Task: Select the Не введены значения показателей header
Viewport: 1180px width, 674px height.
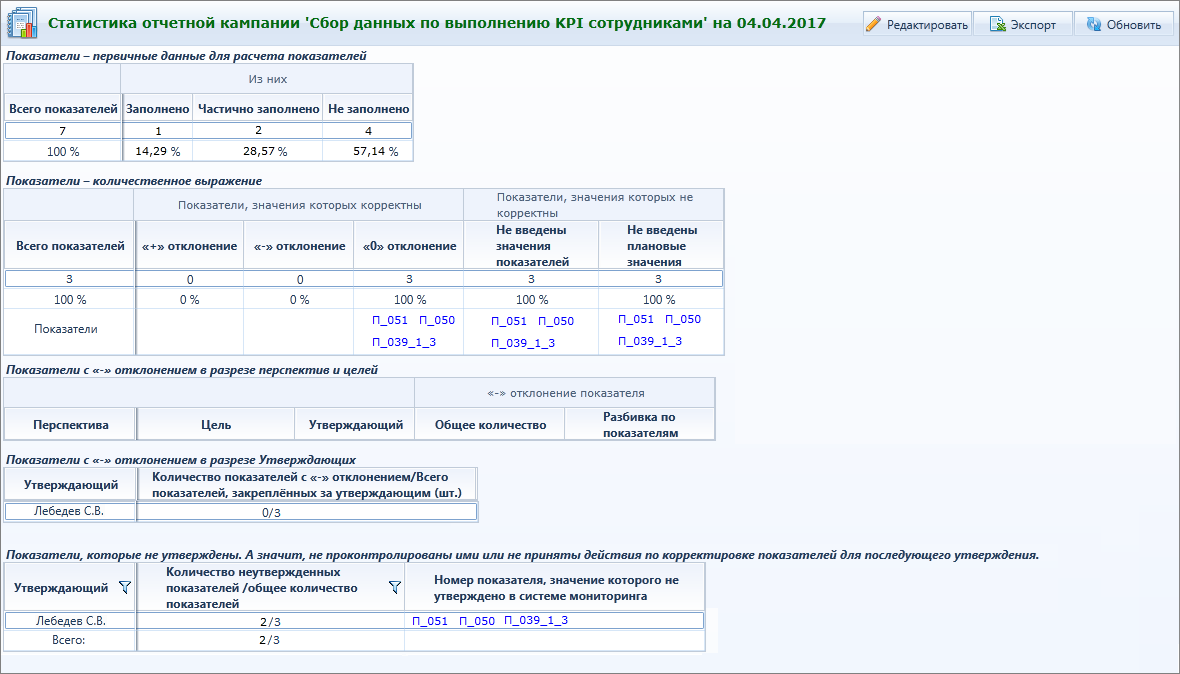Action: point(532,246)
